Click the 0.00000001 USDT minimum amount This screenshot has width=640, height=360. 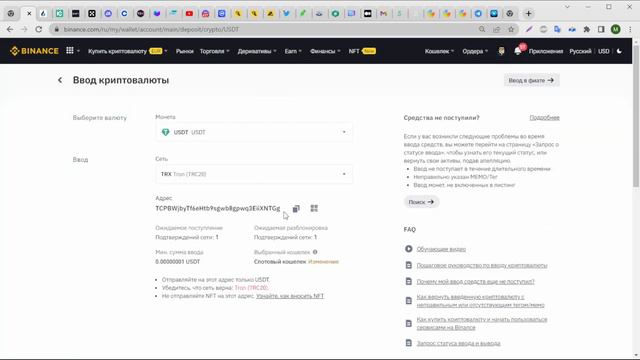tap(178, 262)
